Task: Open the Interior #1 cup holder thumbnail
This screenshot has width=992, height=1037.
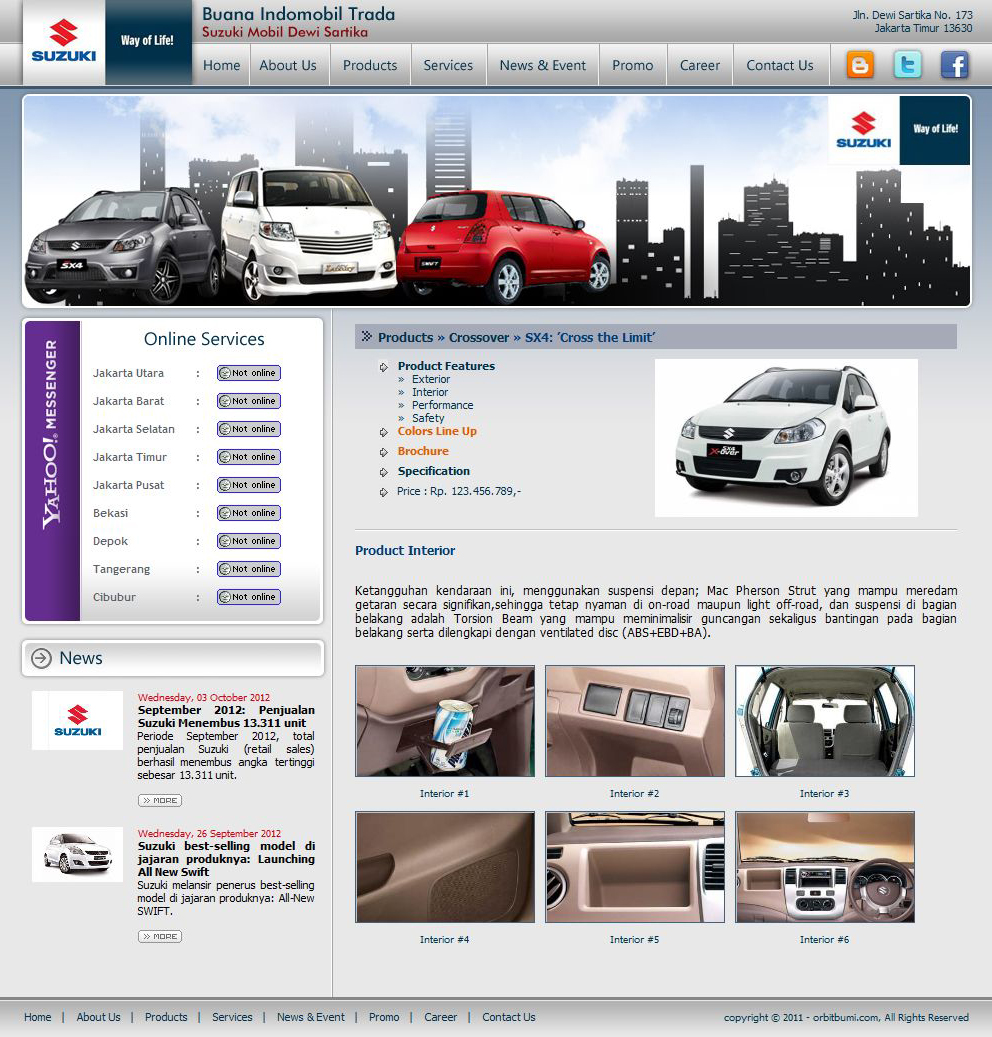Action: (445, 721)
